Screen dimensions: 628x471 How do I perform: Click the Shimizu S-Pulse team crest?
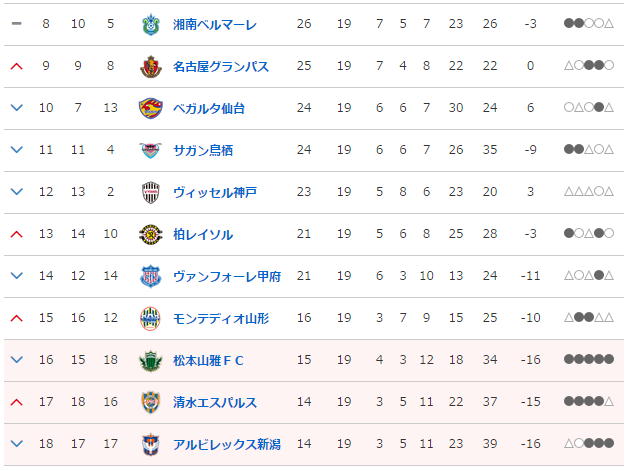pyautogui.click(x=150, y=402)
